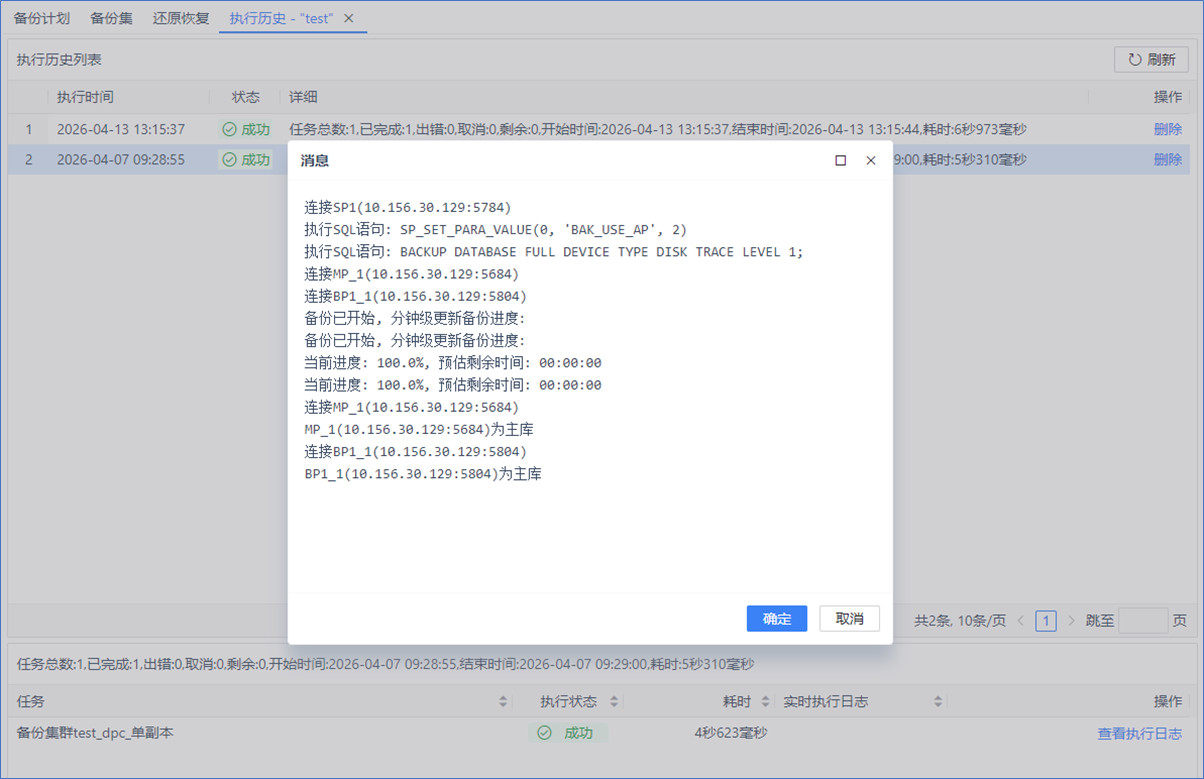Click the 连接SP1(10.156.30.129:5784) log line
This screenshot has height=779, width=1204.
(x=408, y=208)
